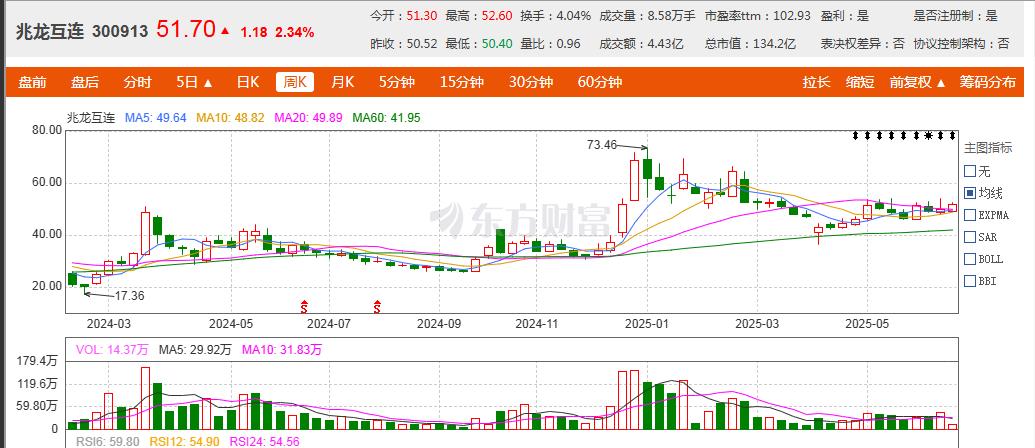
Task: Open the 前复权 adjustment dropdown
Action: pyautogui.click(x=918, y=82)
